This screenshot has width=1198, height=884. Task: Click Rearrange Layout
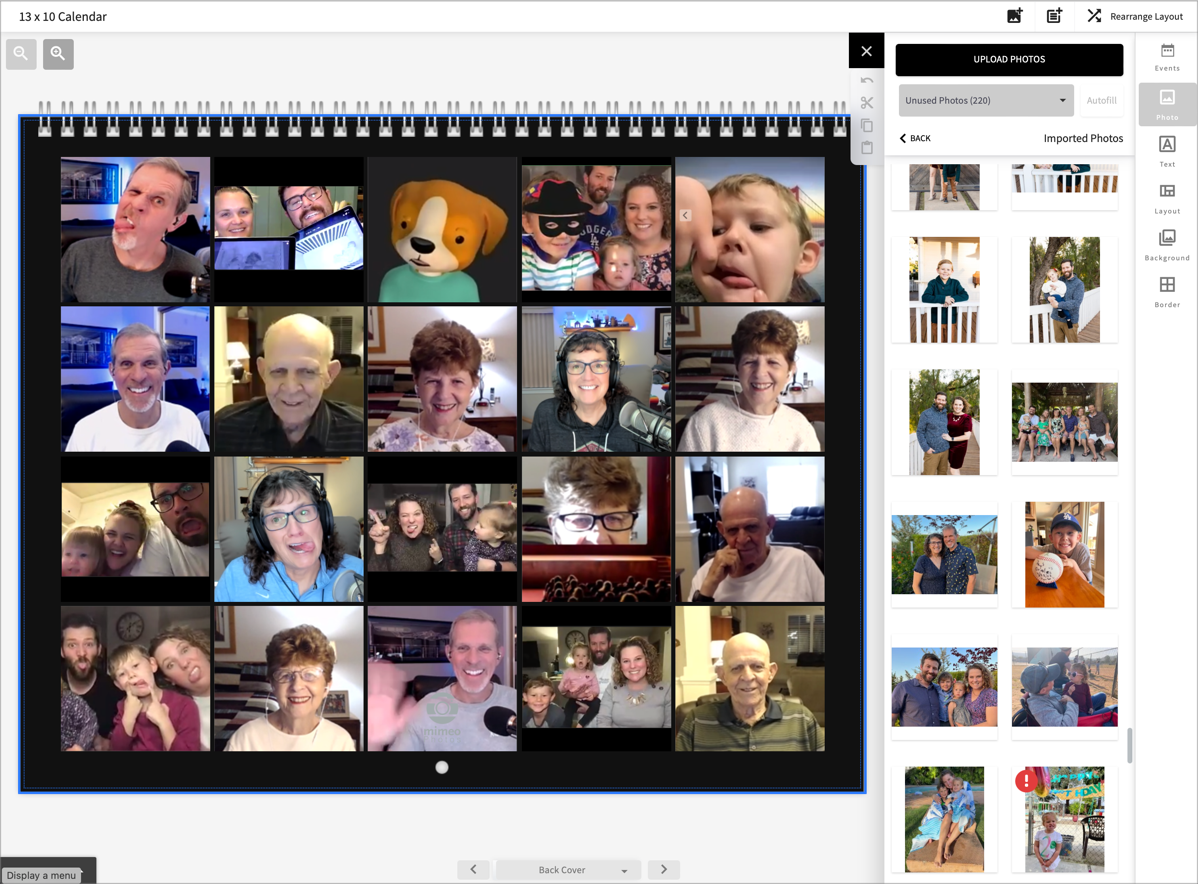(x=1135, y=16)
